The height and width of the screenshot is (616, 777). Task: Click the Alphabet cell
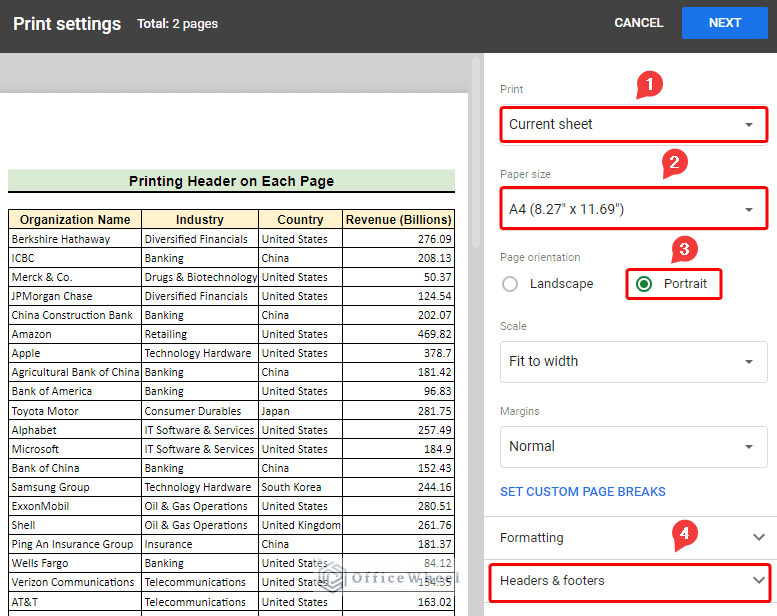pos(75,430)
